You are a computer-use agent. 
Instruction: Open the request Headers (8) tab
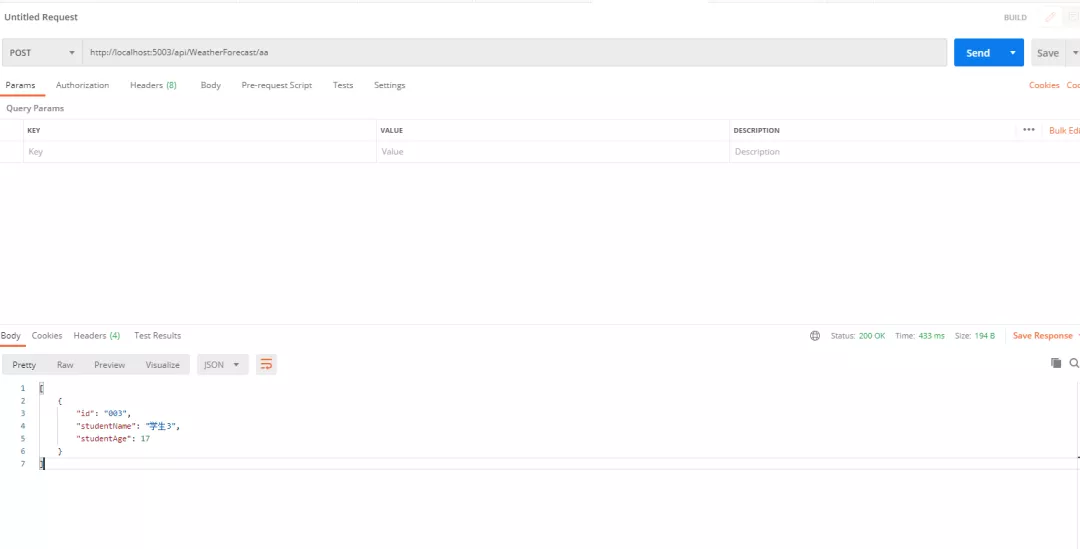(x=153, y=85)
